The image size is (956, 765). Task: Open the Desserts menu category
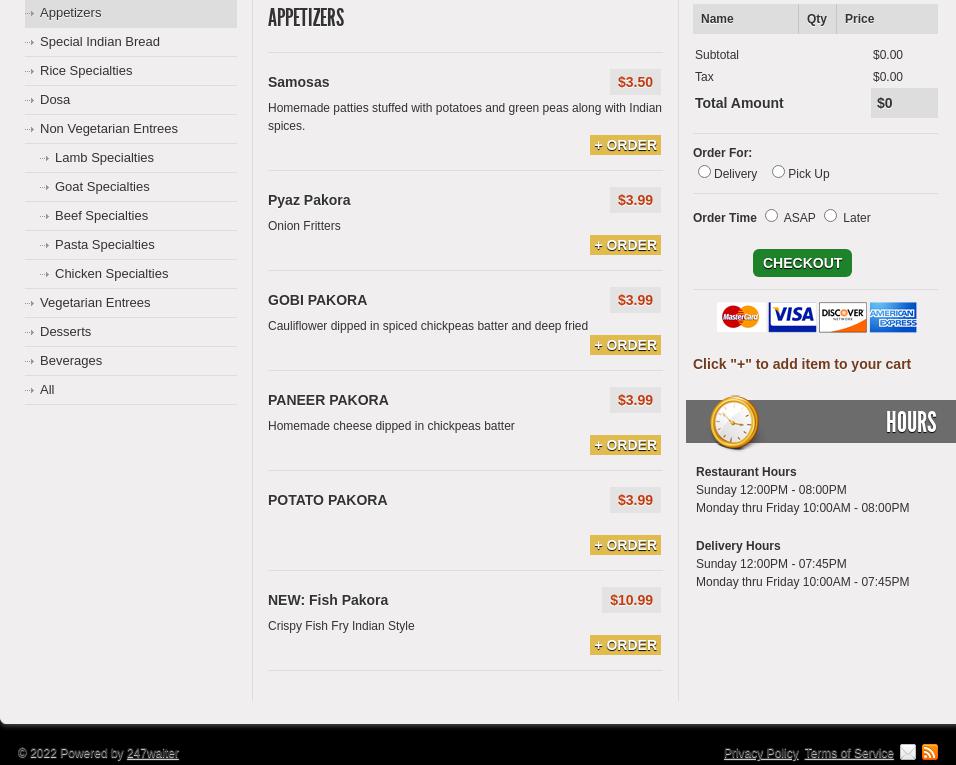pos(65,332)
